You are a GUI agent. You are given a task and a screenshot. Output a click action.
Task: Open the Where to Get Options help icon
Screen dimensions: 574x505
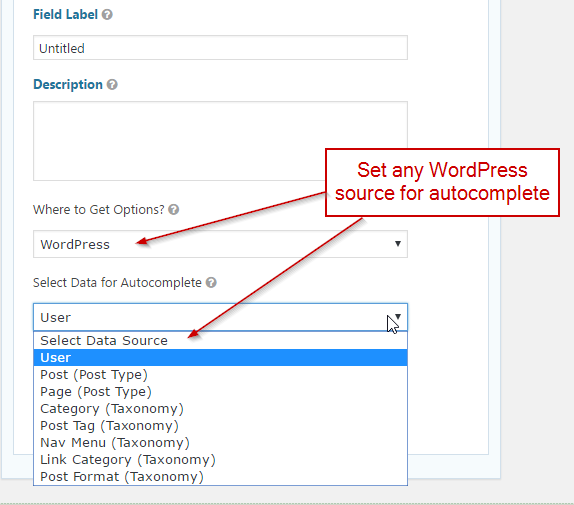pyautogui.click(x=174, y=210)
